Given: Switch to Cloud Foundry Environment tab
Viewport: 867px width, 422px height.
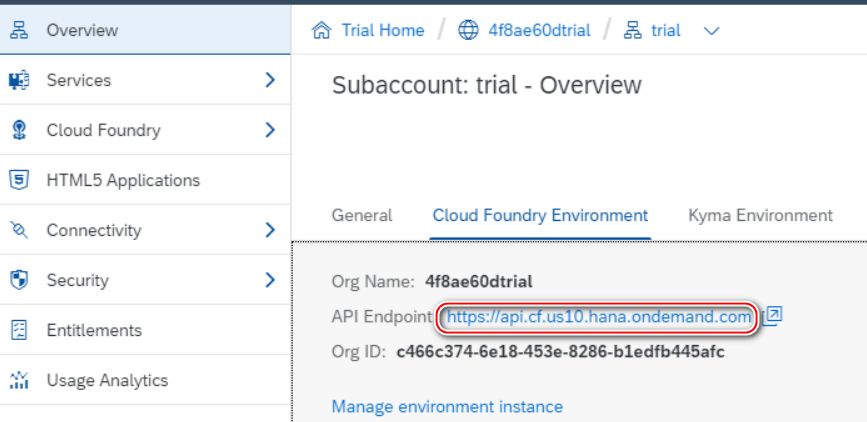Looking at the screenshot, I should pos(540,215).
